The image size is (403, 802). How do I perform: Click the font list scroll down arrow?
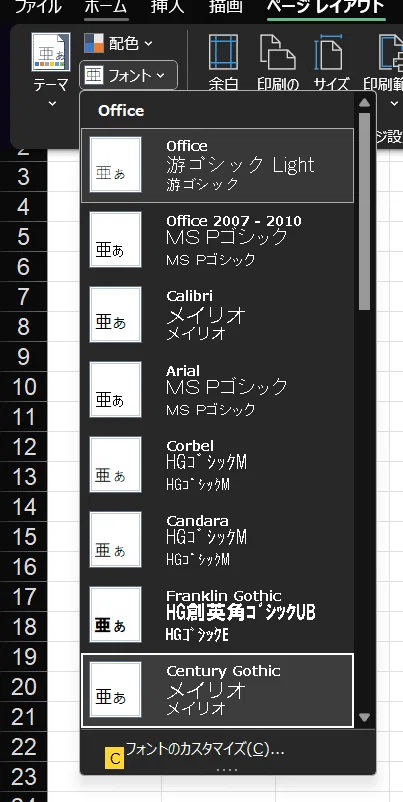364,717
